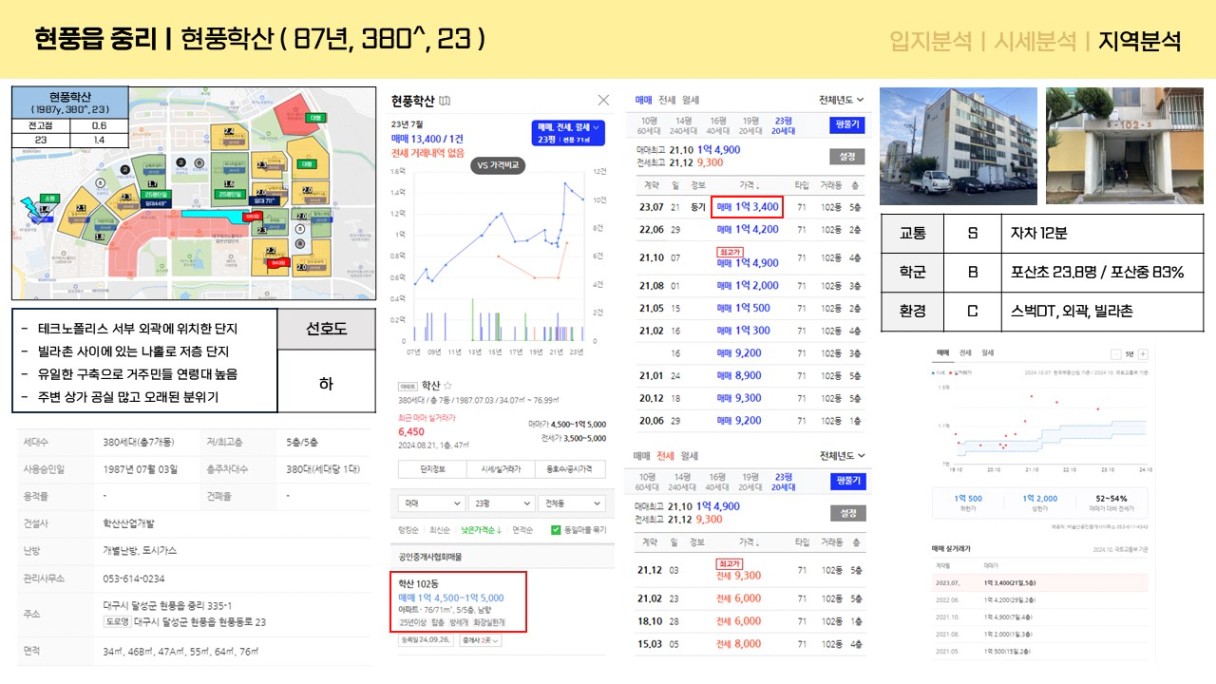Decrease chart period with the minus button
This screenshot has height=684, width=1216.
pos(1117,354)
